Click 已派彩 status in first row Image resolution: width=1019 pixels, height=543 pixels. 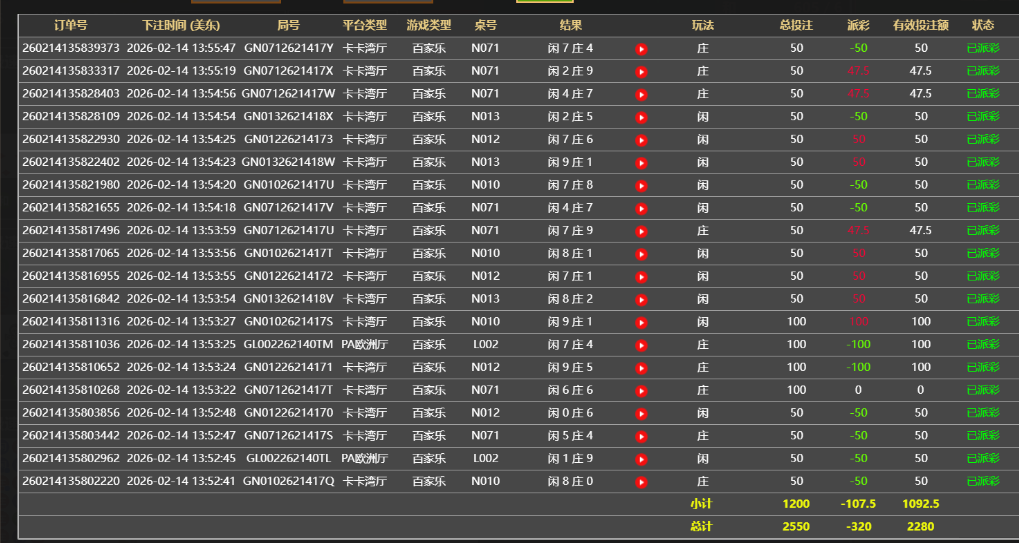coord(983,48)
